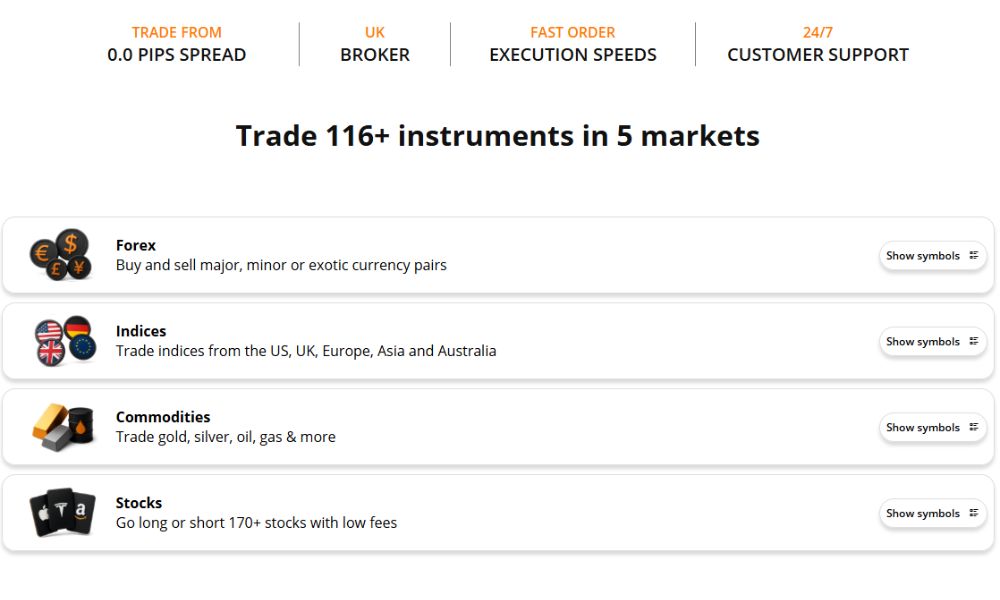Viewport: 1000px width, 600px height.
Task: Click the Indices country flags icon
Action: (x=64, y=341)
